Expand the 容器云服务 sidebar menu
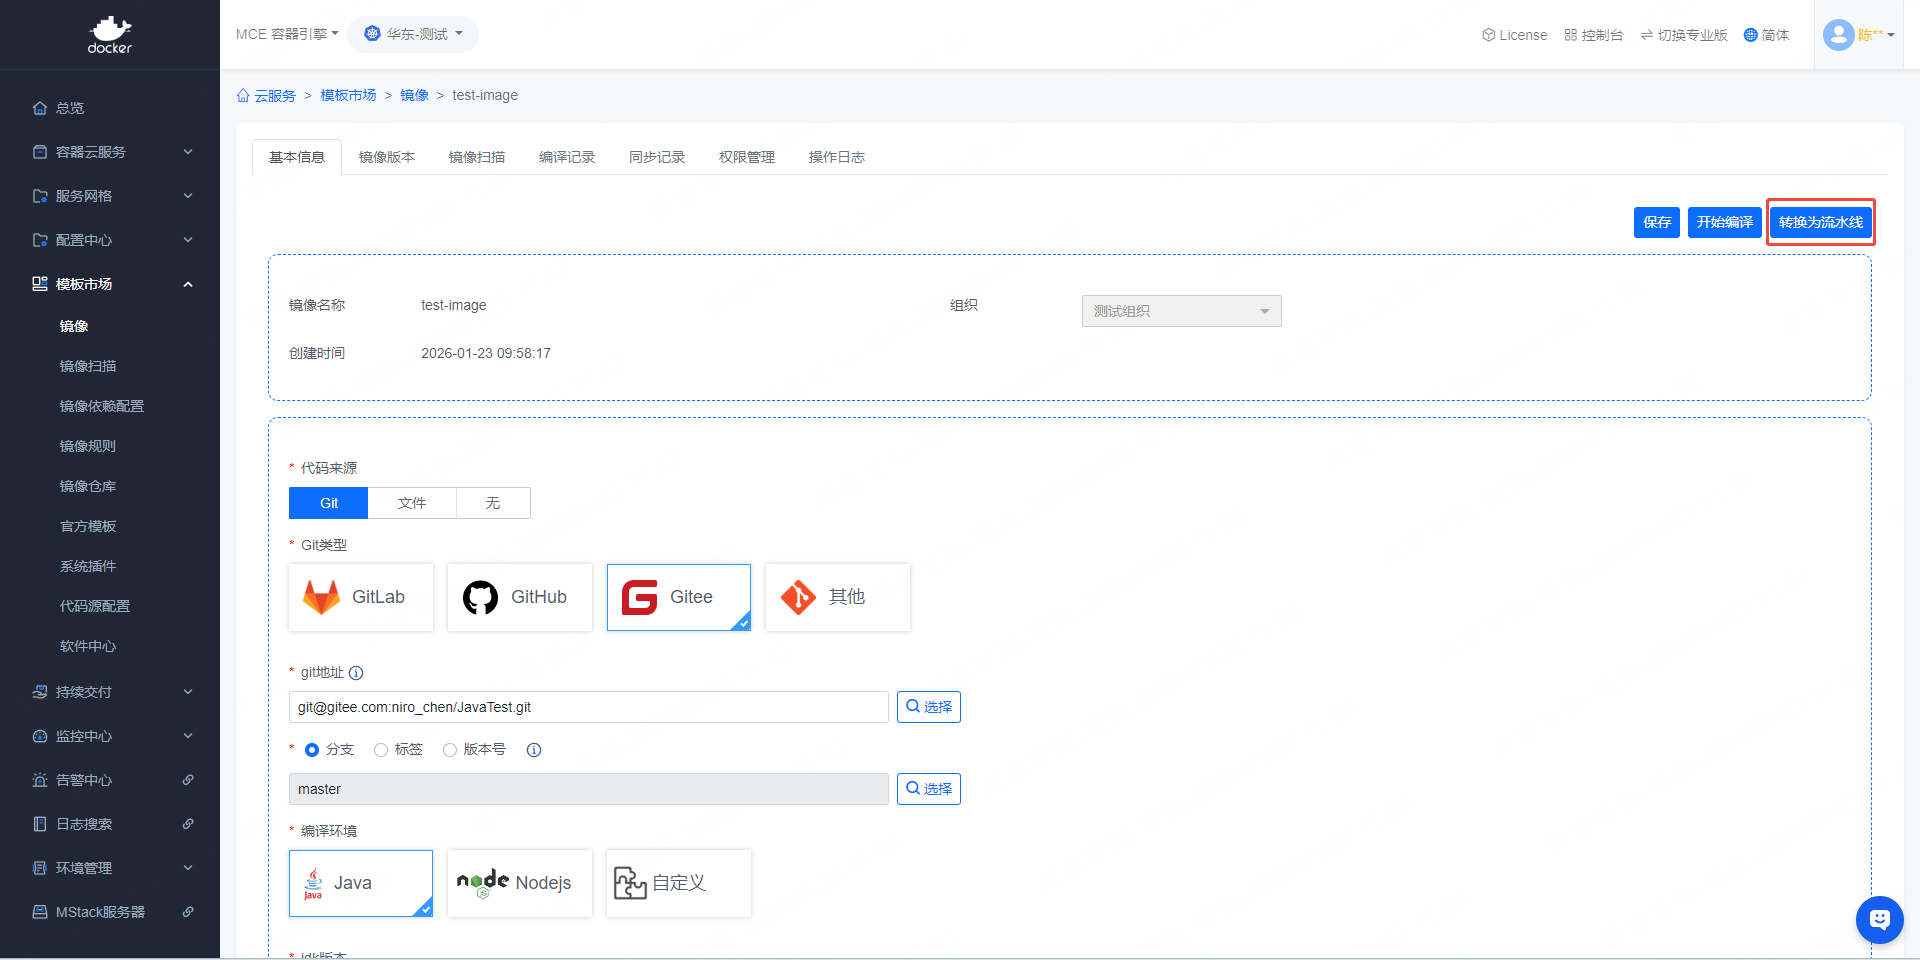The width and height of the screenshot is (1920, 960). click(x=110, y=152)
